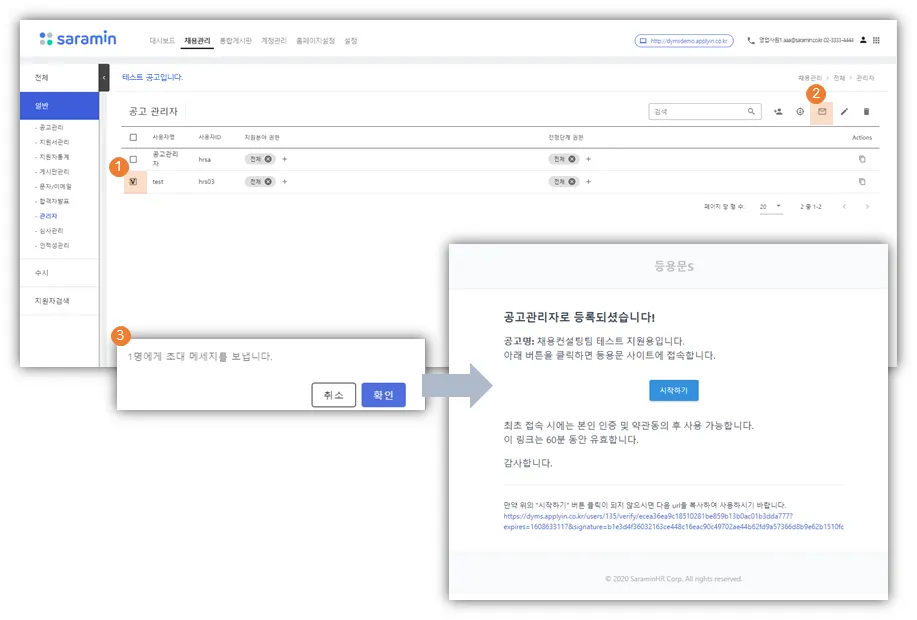Click the verify URL link in the email
917x620 pixels.
[673, 522]
